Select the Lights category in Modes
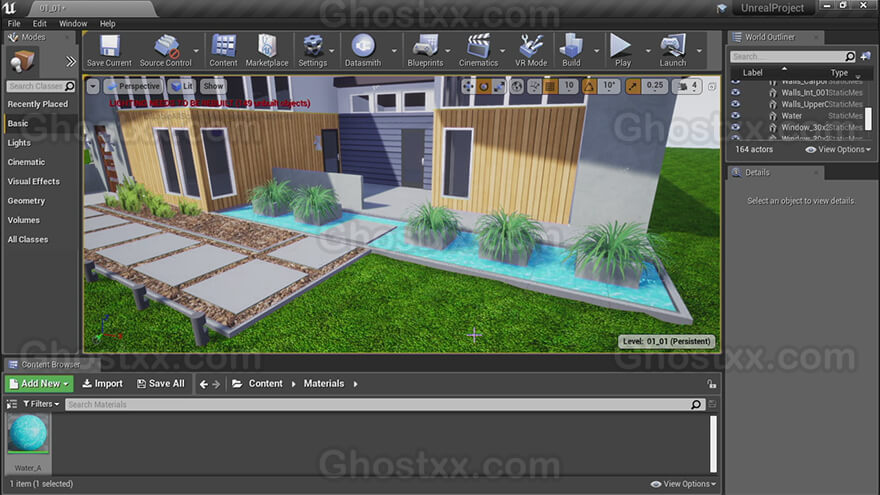 pyautogui.click(x=19, y=143)
